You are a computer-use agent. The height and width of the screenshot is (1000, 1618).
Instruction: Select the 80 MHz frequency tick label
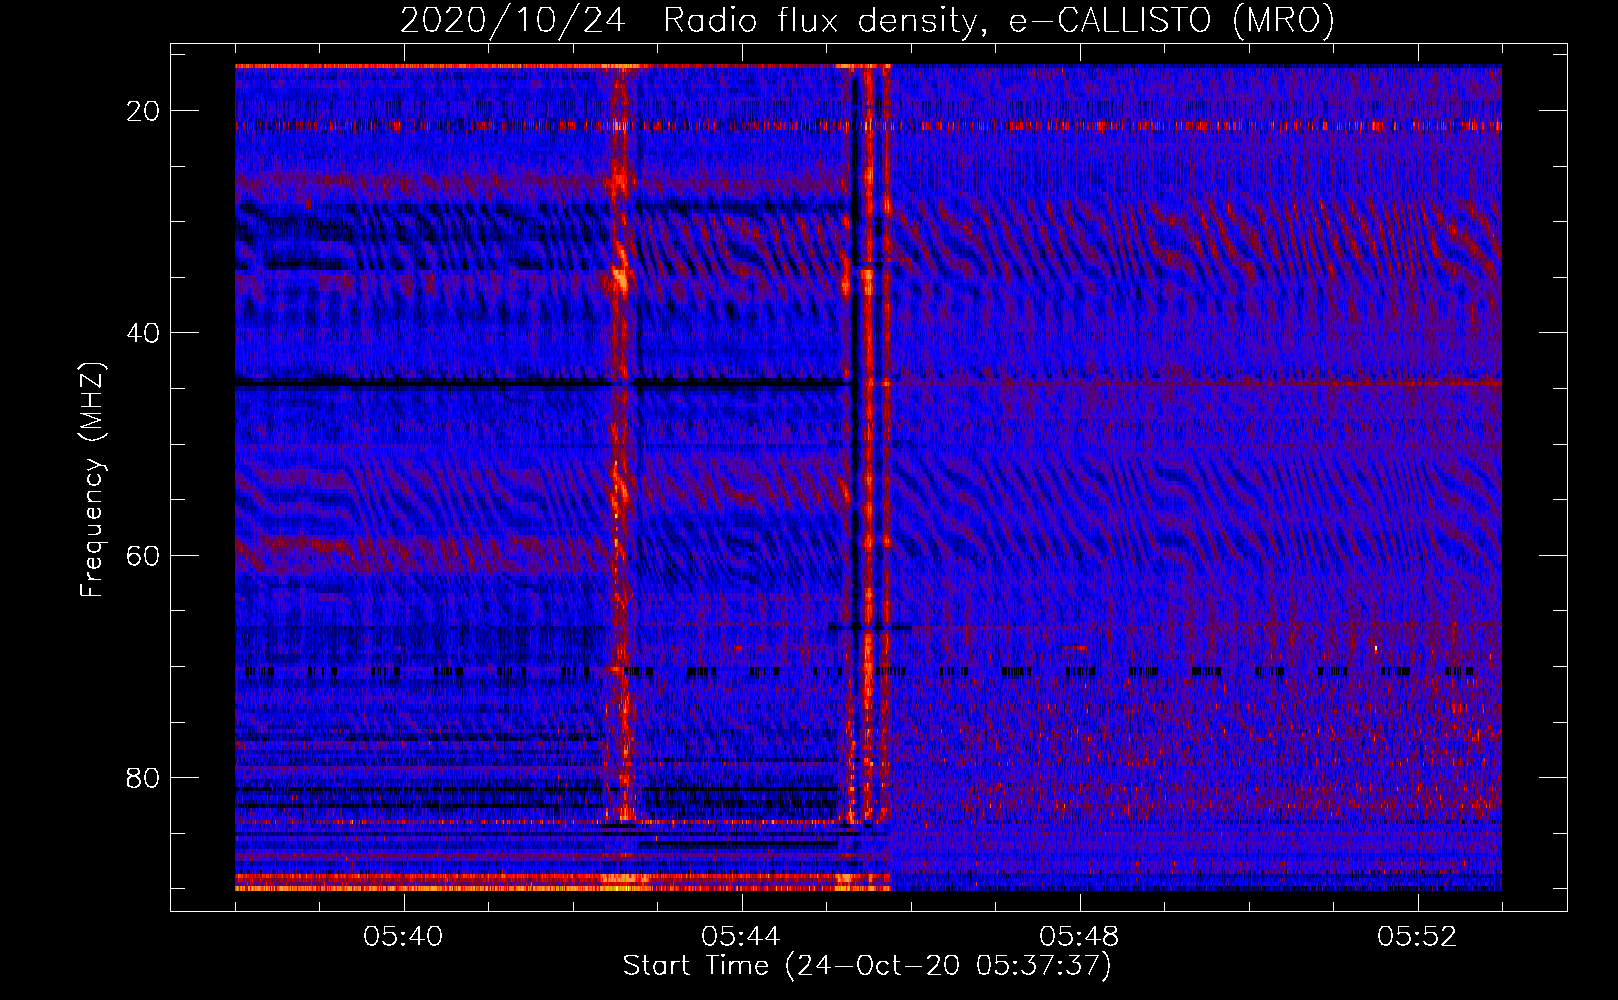143,777
